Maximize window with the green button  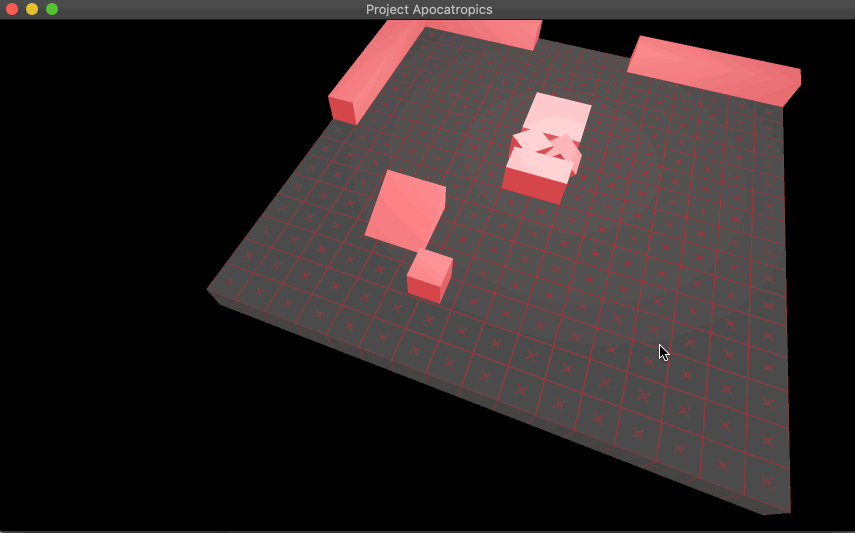[52, 9]
